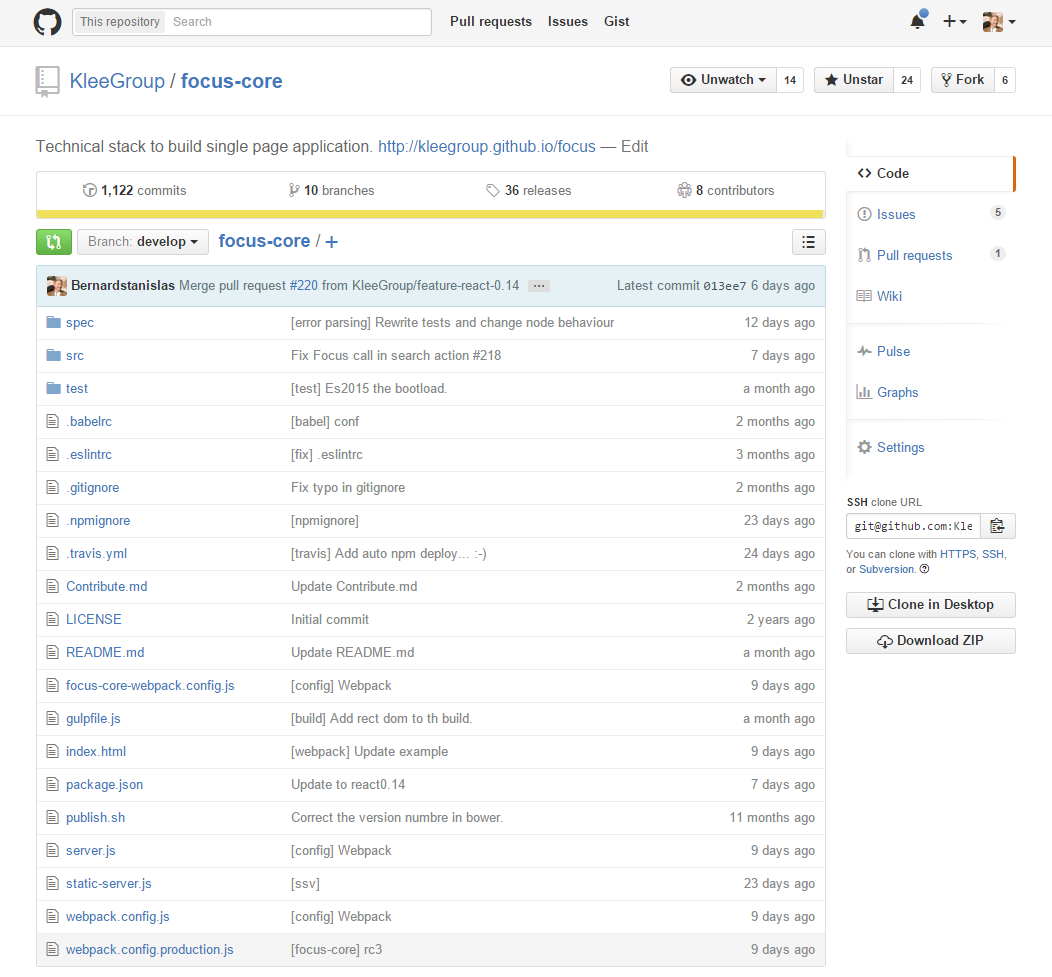Image resolution: width=1052 pixels, height=977 pixels.
Task: Open help for clone URL question mark
Action: coord(924,569)
